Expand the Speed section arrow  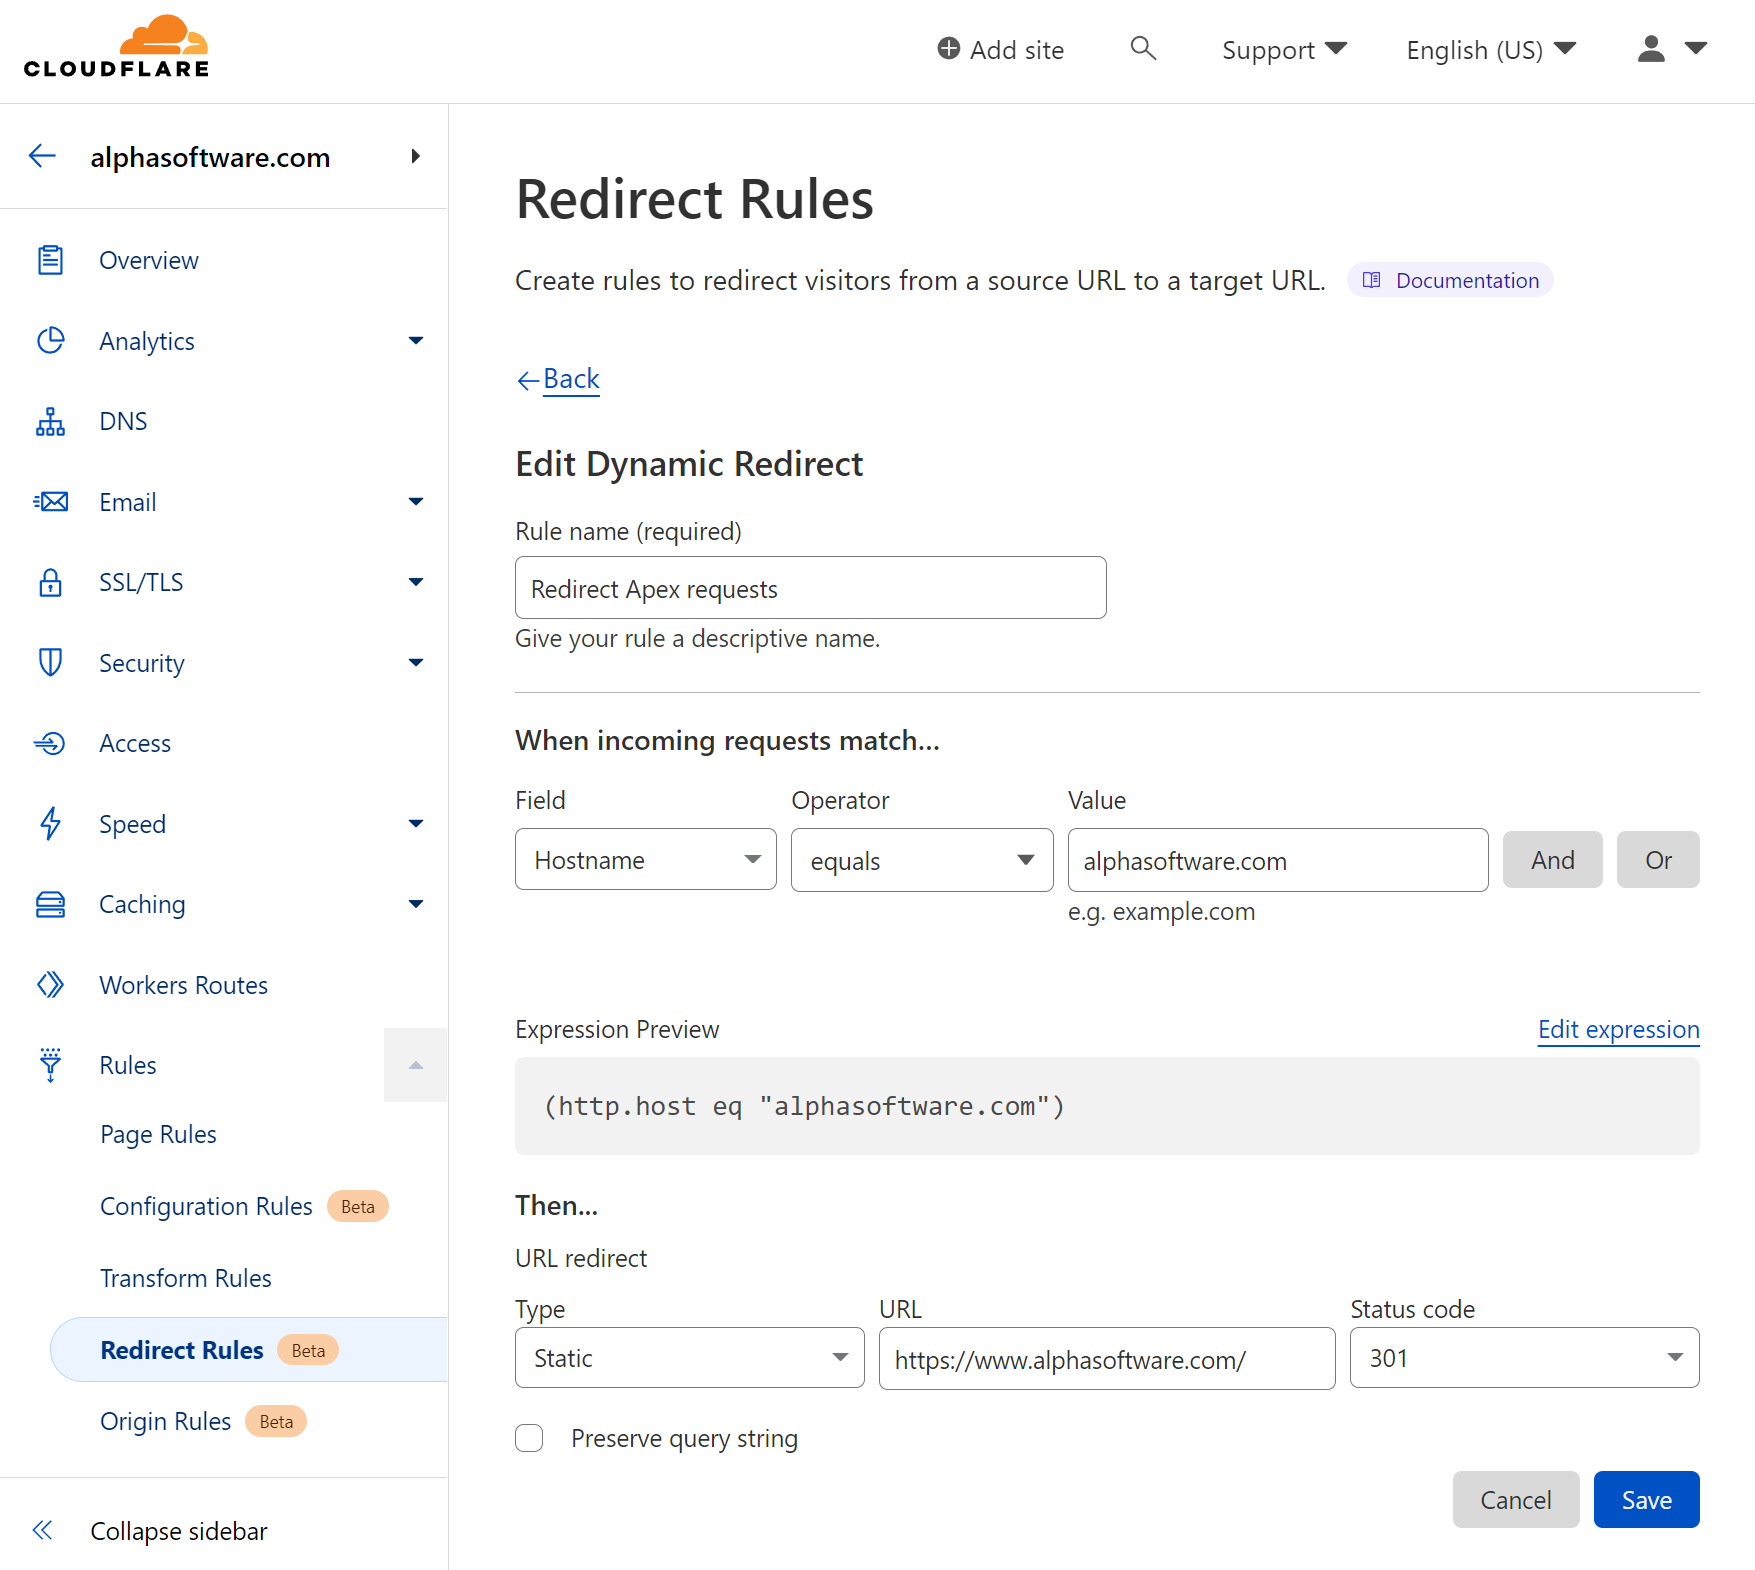(x=416, y=824)
